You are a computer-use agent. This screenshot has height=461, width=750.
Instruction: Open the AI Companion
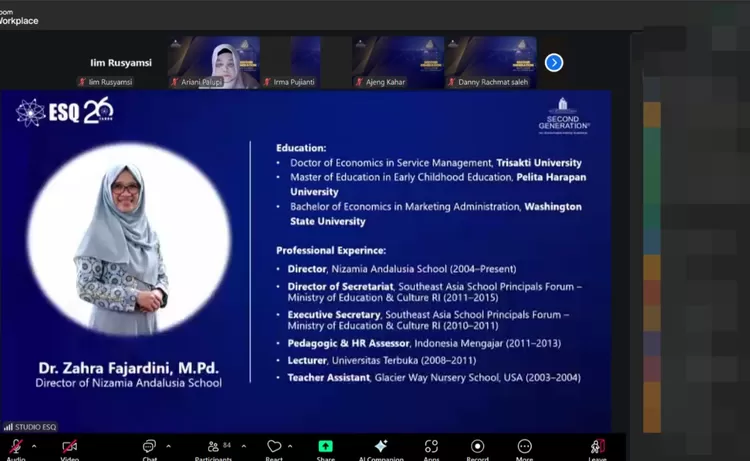coord(381,450)
